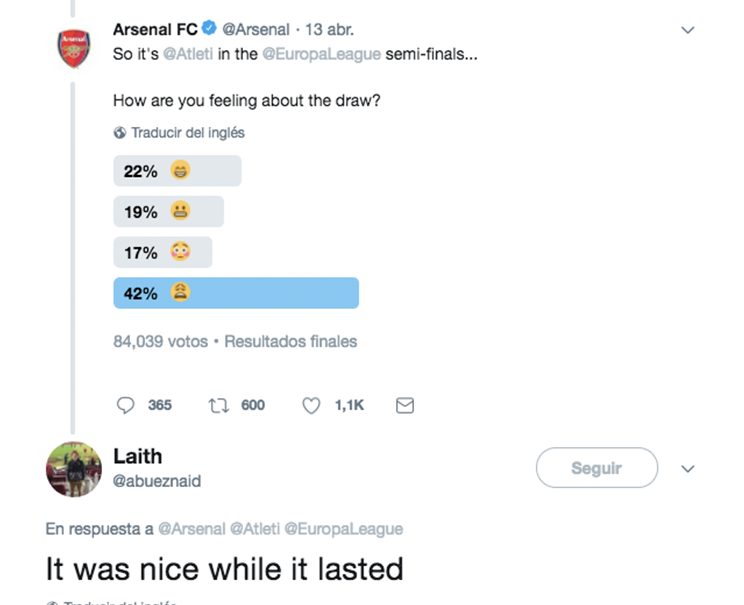Click the reply speech bubble icon
This screenshot has height=605, width=744.
(x=126, y=405)
